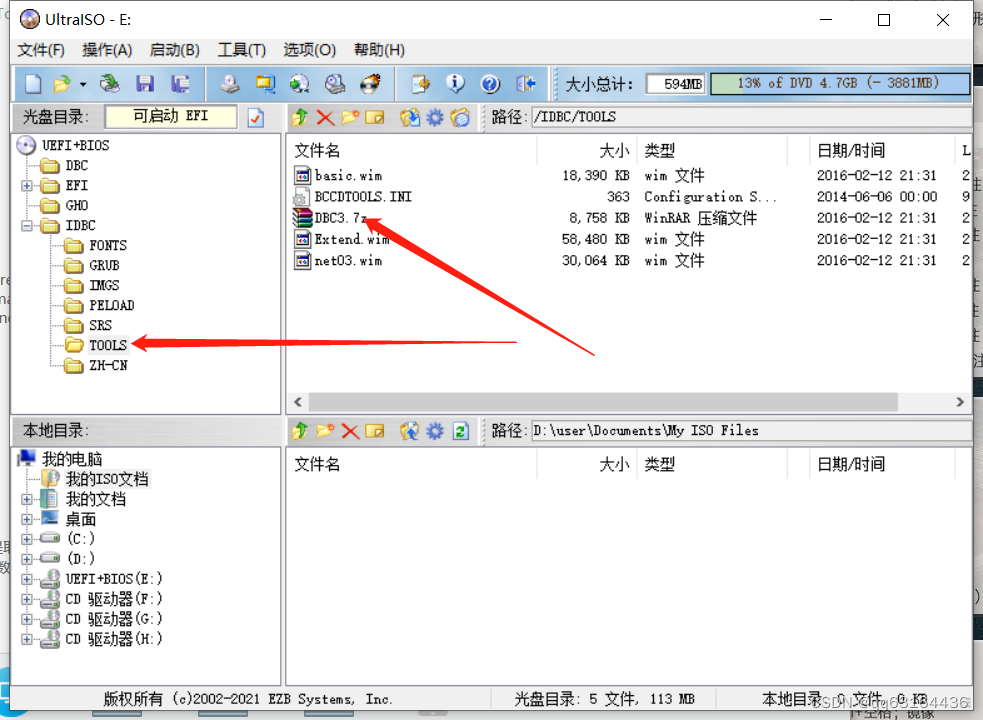Select the TOOLS folder in disc tree
Screen dimensions: 983x720
tap(108, 346)
